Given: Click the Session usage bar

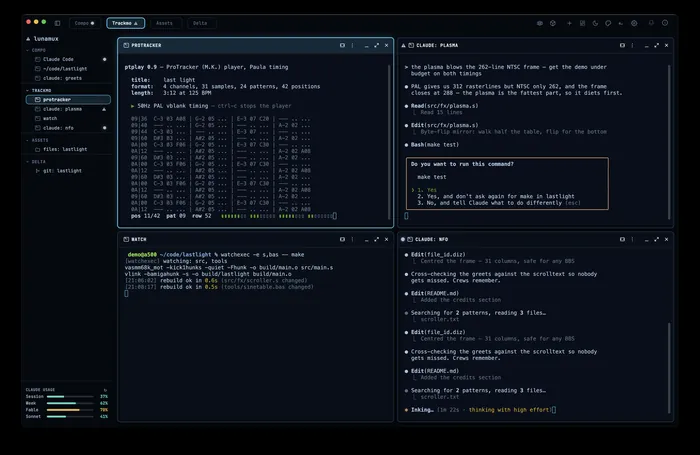Looking at the screenshot, I should pos(70,397).
